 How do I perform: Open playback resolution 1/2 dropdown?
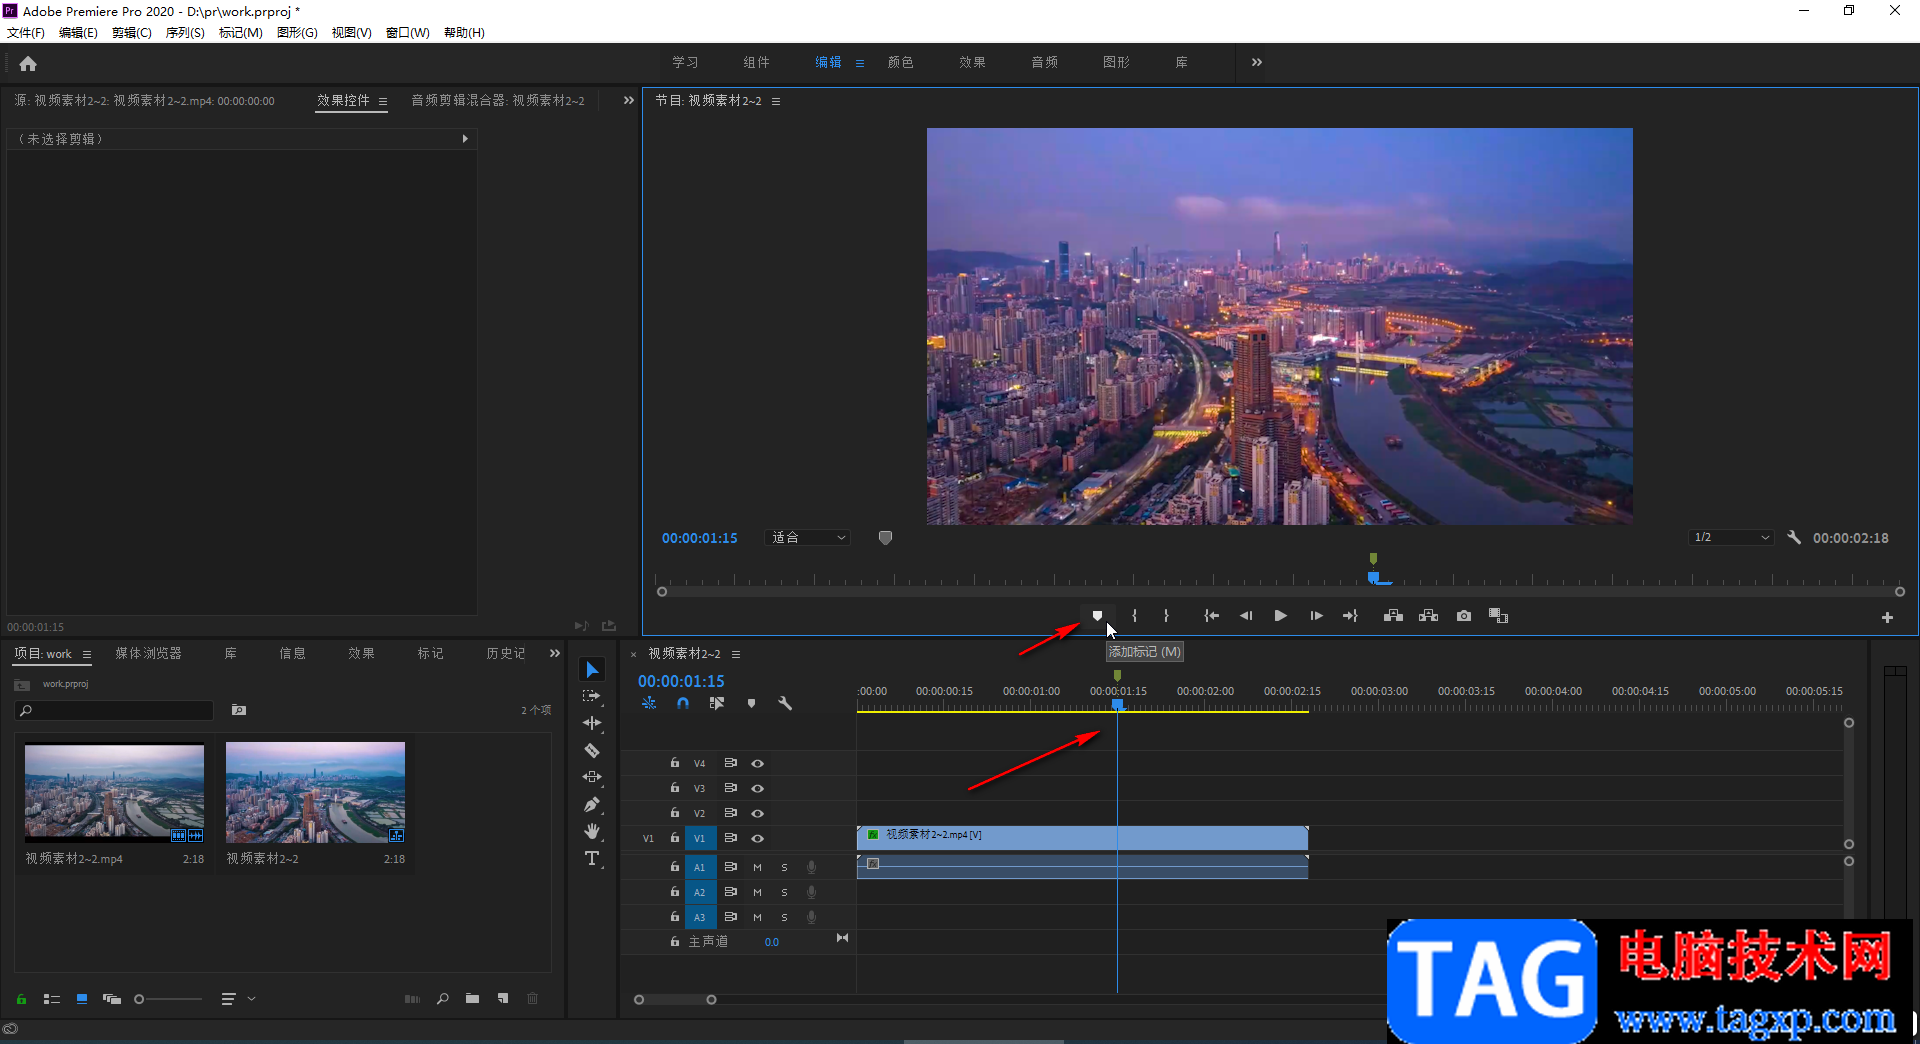[1732, 538]
